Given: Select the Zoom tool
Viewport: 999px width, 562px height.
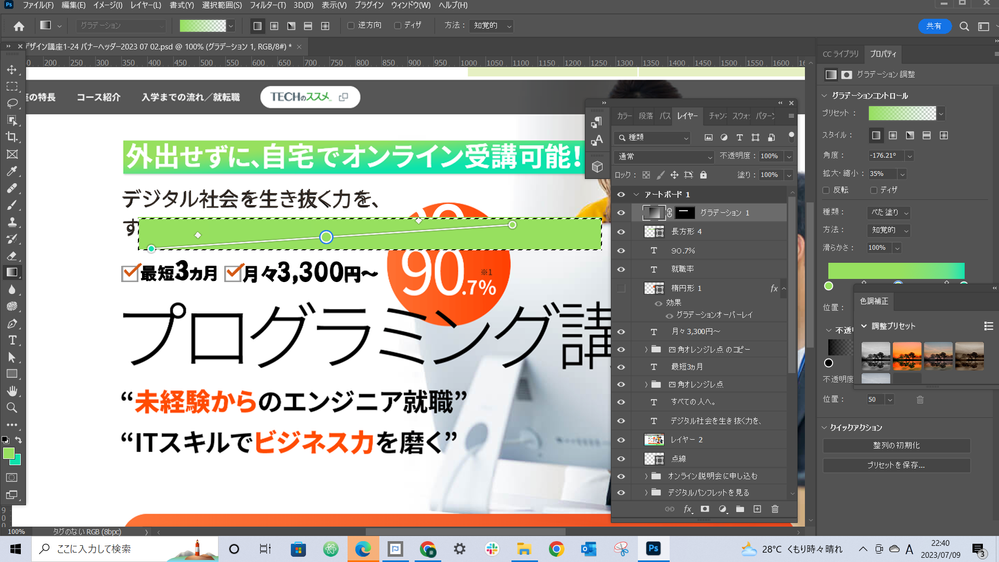Looking at the screenshot, I should (12, 408).
